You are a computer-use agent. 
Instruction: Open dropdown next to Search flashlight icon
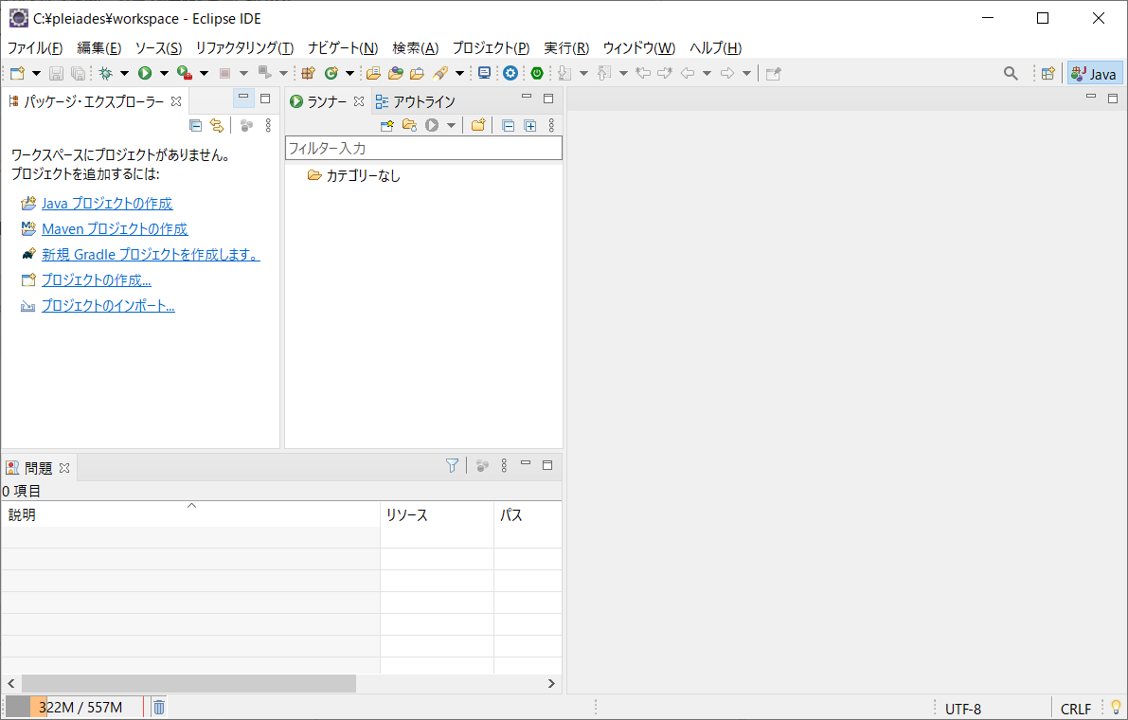click(459, 73)
